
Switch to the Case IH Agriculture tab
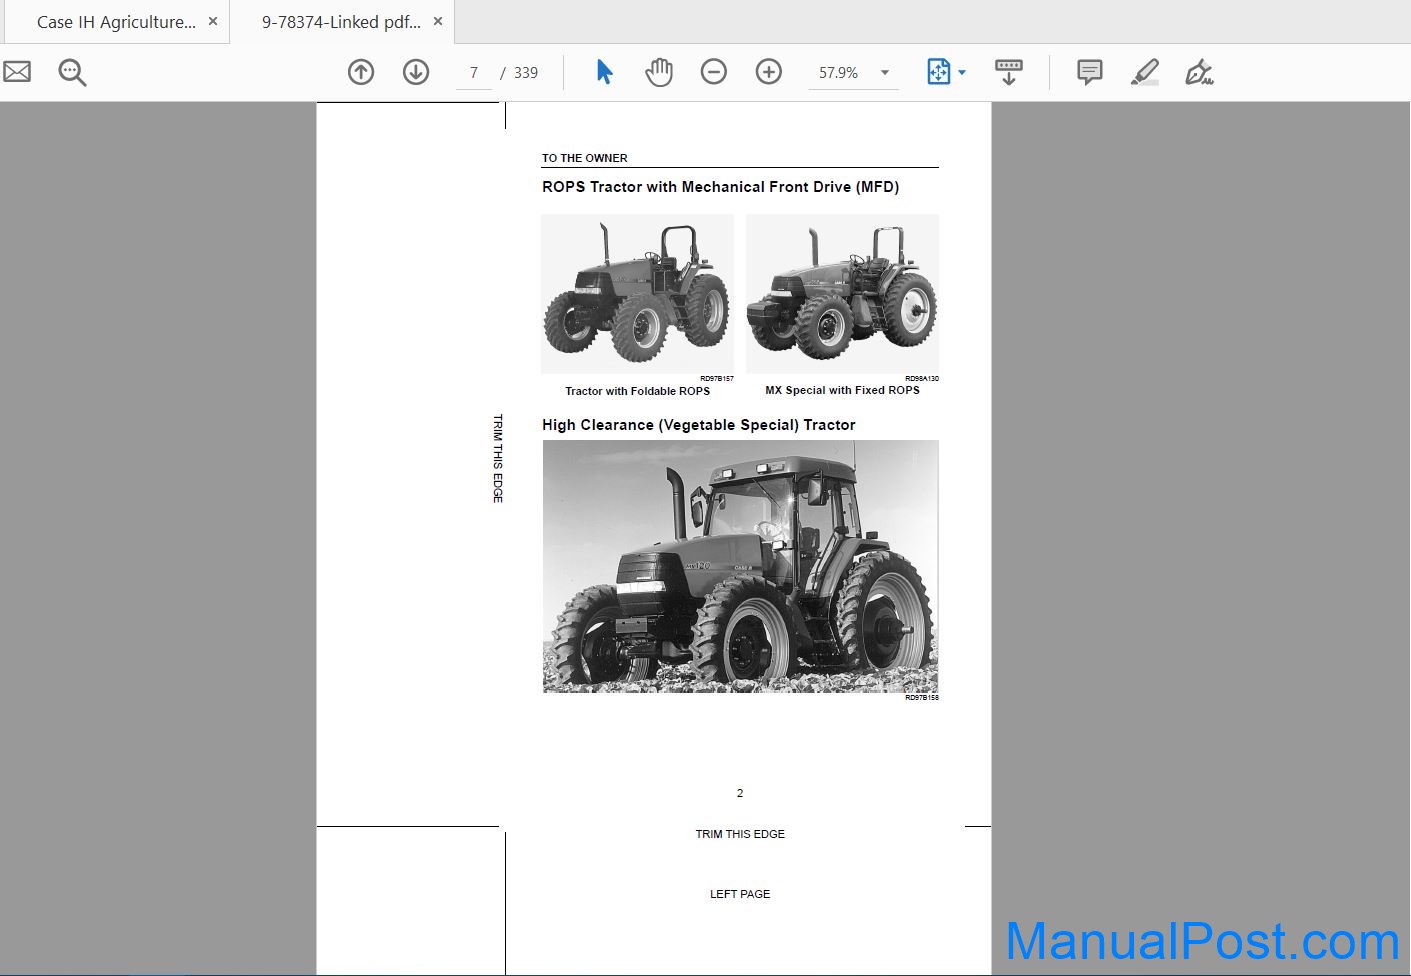click(116, 22)
